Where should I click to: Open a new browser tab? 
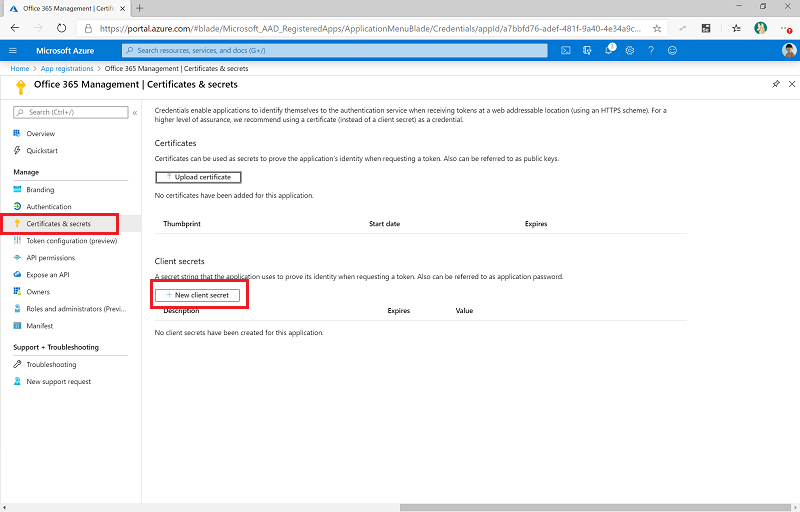pyautogui.click(x=139, y=8)
